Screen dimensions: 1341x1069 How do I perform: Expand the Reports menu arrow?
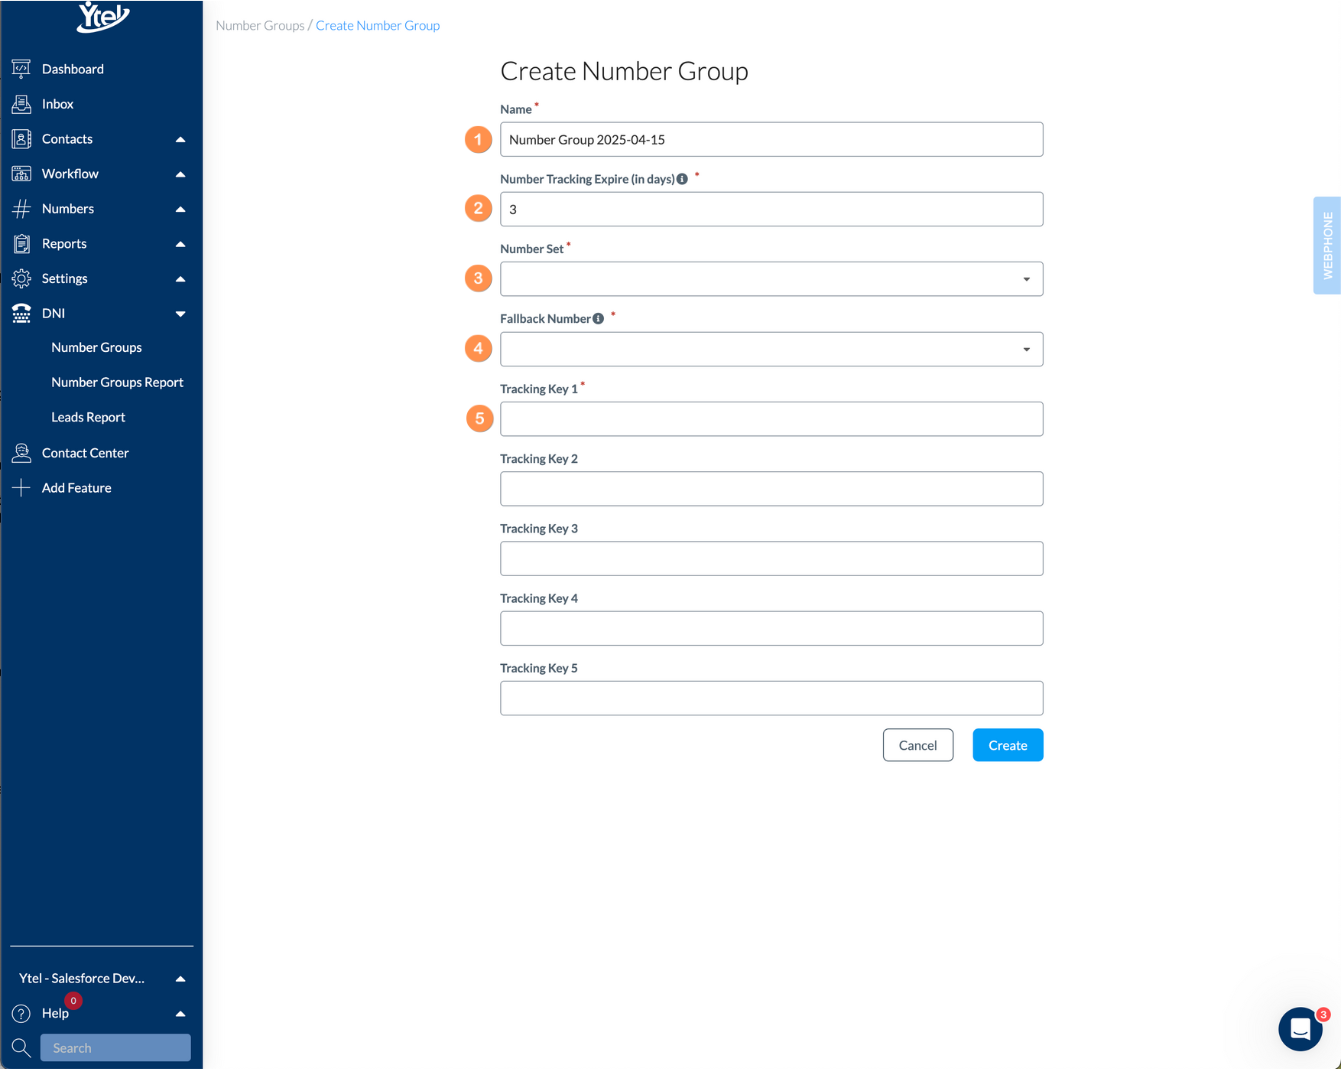click(181, 245)
